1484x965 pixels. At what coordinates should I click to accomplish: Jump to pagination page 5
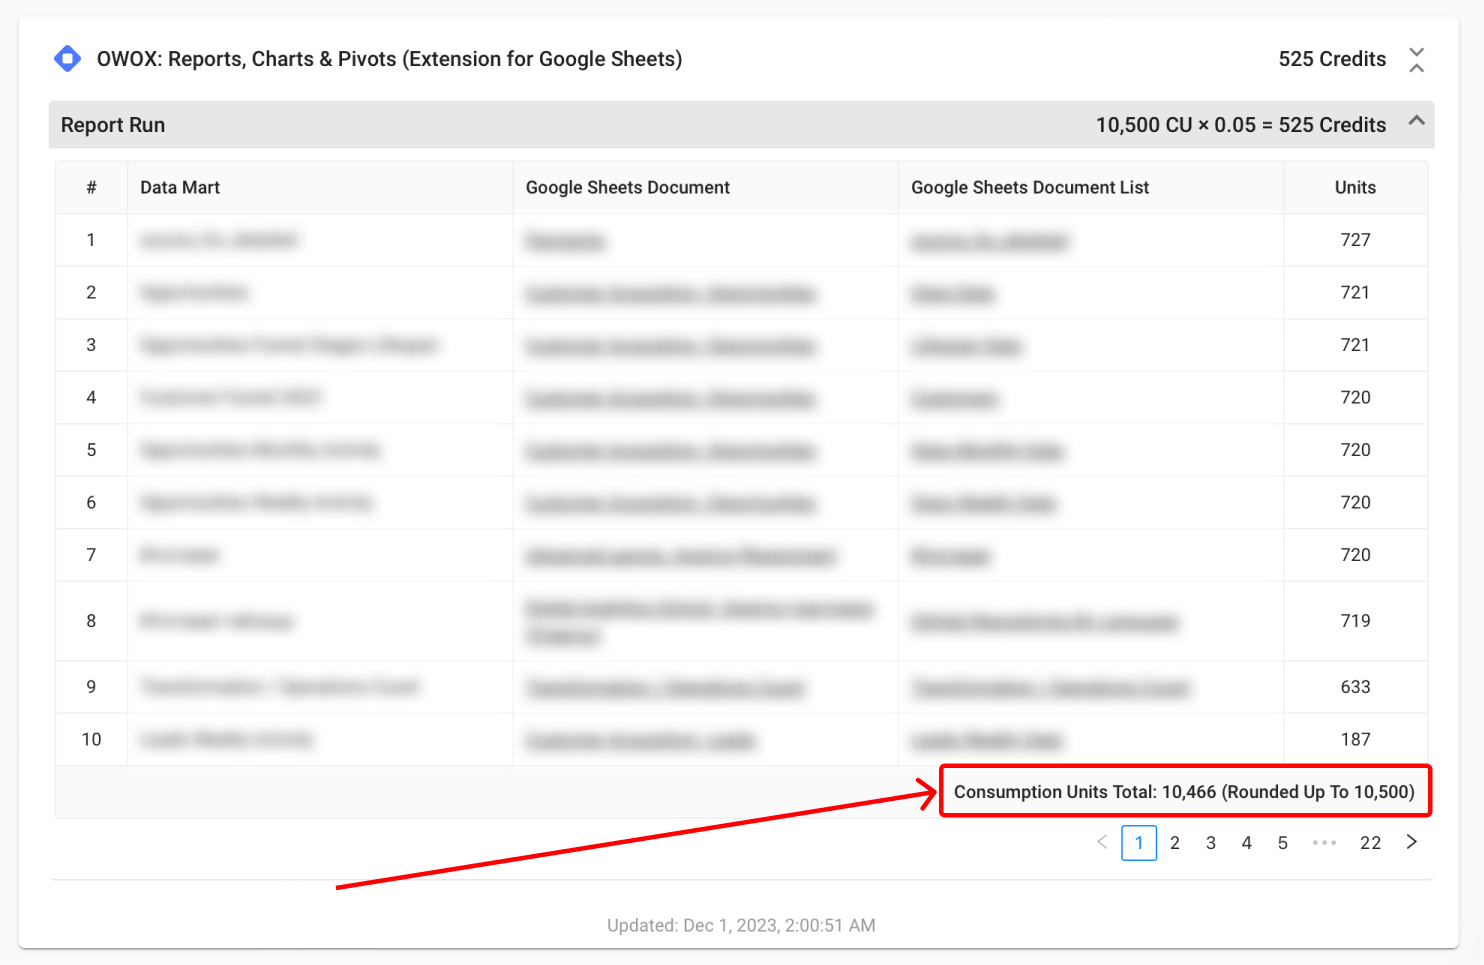[1283, 843]
